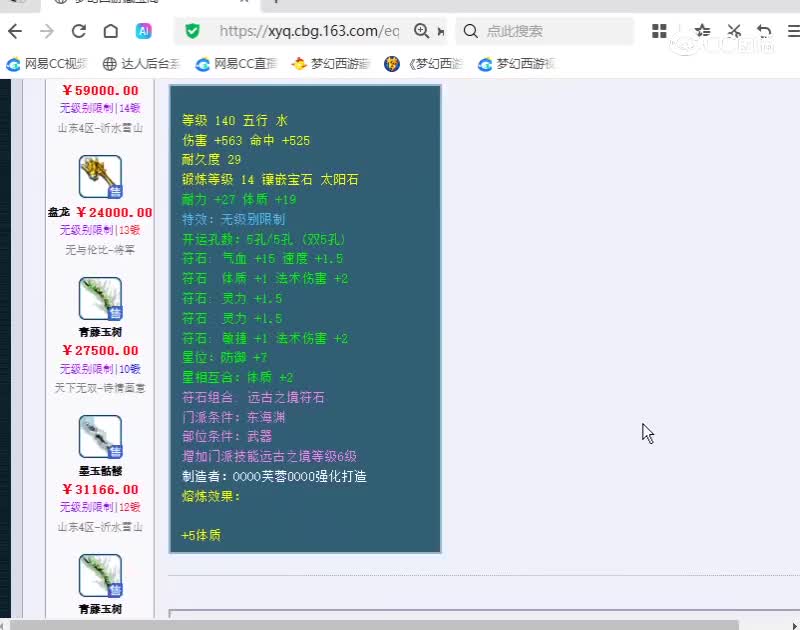
Task: Select the 盘龙 weapon item icon
Action: click(x=100, y=177)
